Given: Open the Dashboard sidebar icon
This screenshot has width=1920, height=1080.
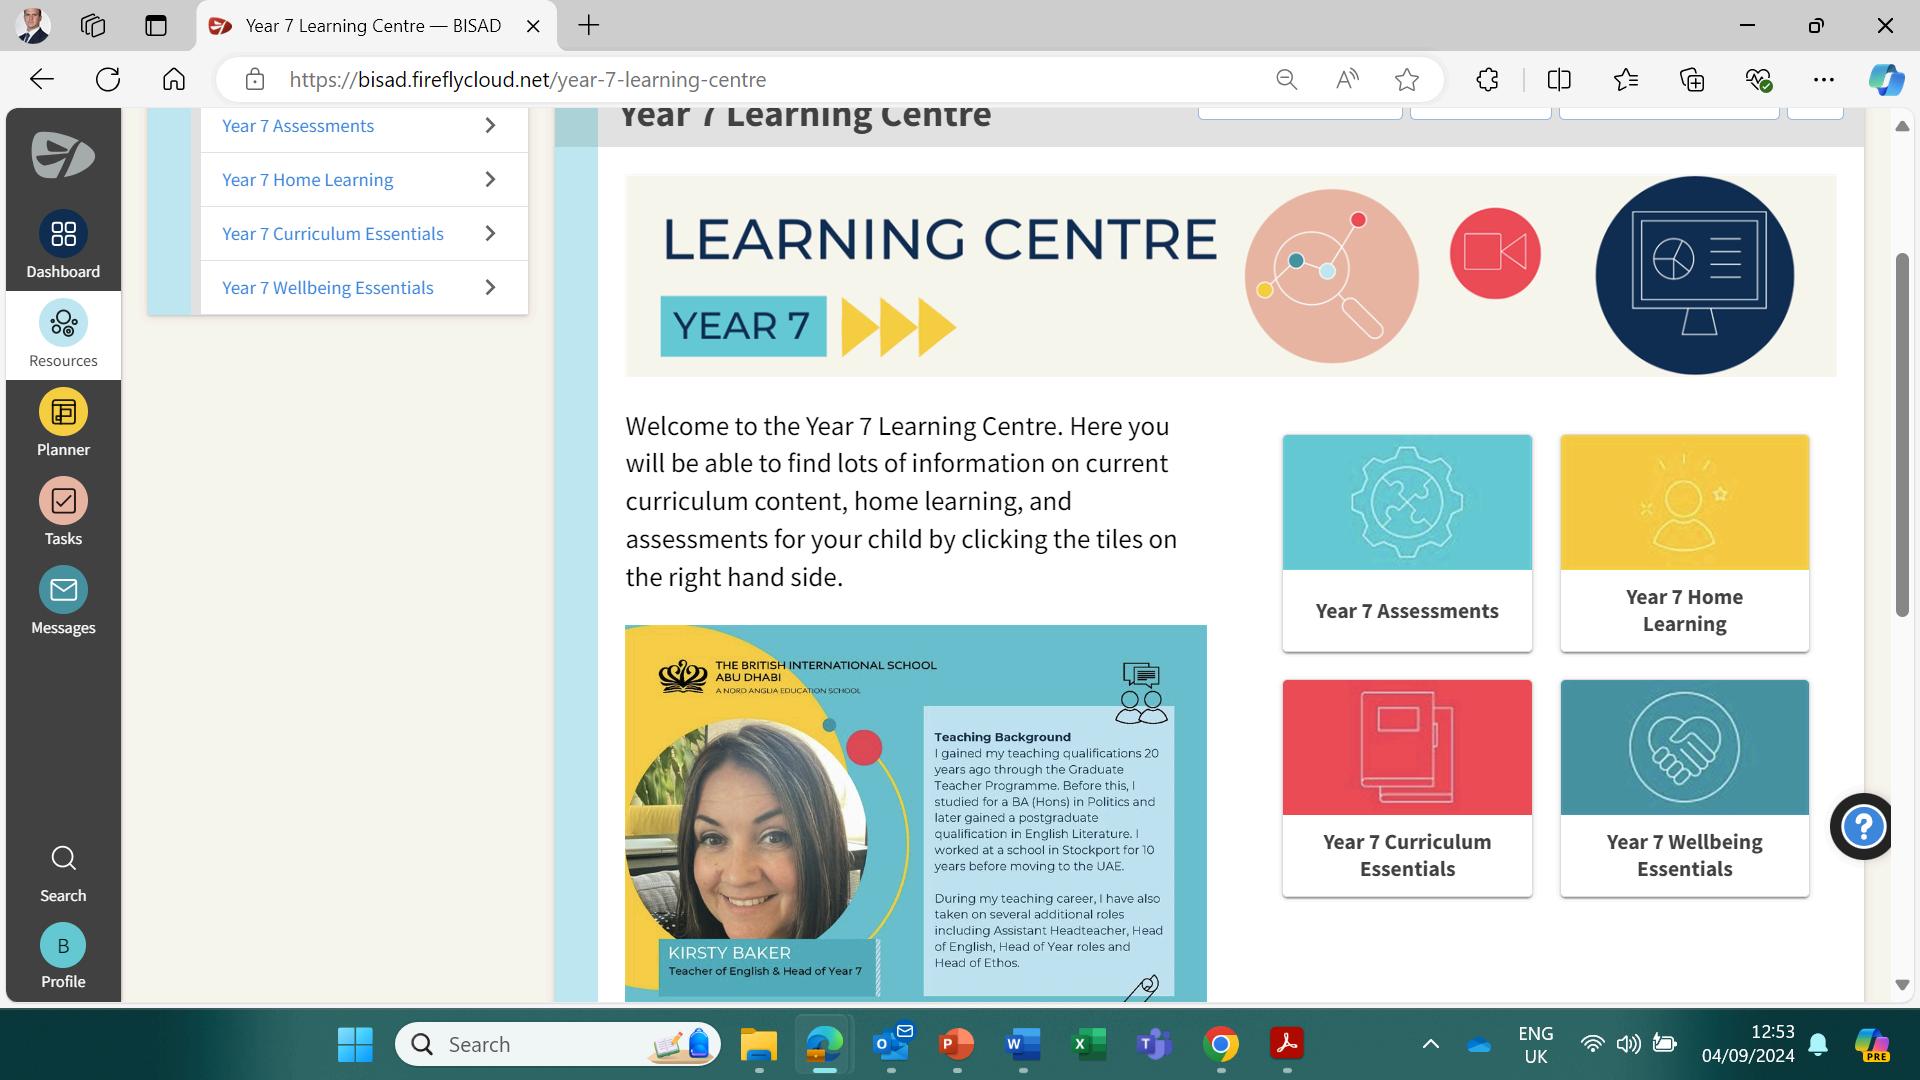Looking at the screenshot, I should coord(63,234).
